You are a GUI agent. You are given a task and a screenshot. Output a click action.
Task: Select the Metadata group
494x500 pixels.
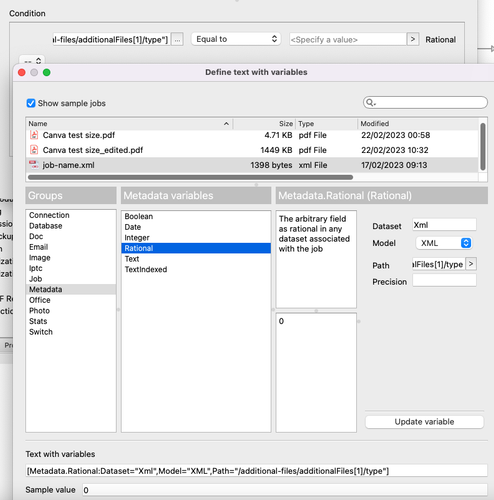pyautogui.click(x=71, y=289)
